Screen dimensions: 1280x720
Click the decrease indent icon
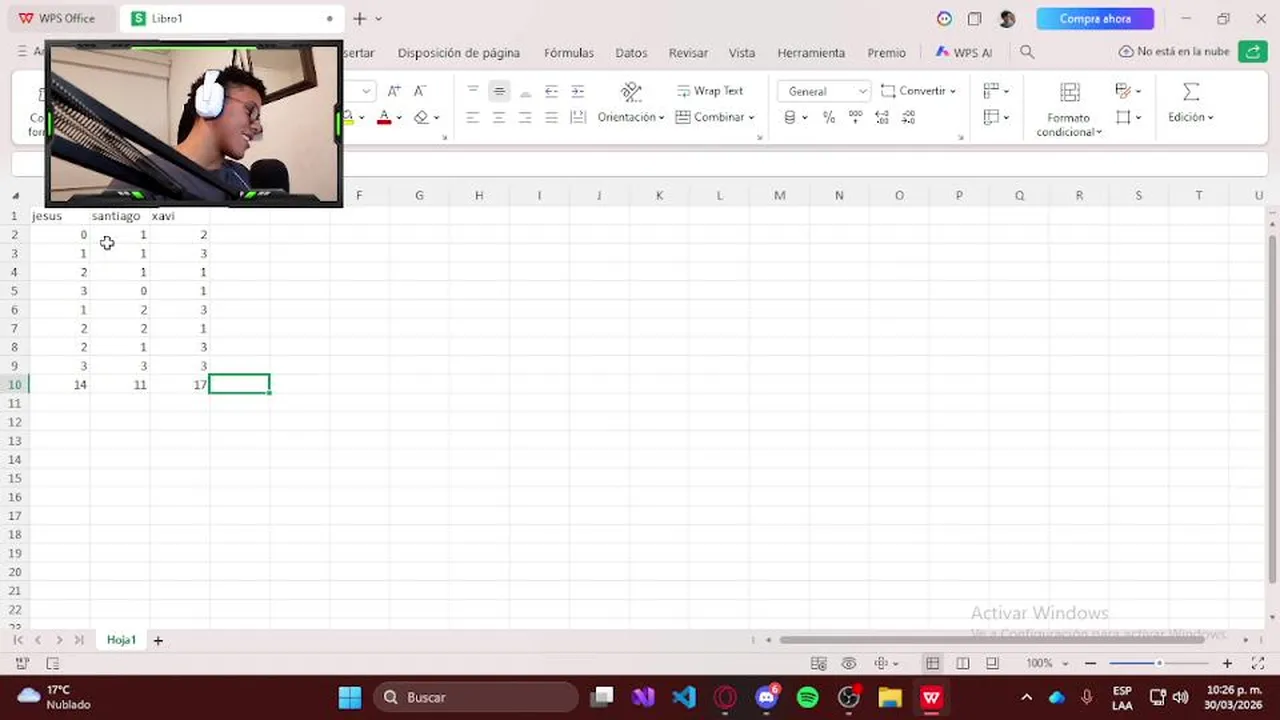point(551,91)
